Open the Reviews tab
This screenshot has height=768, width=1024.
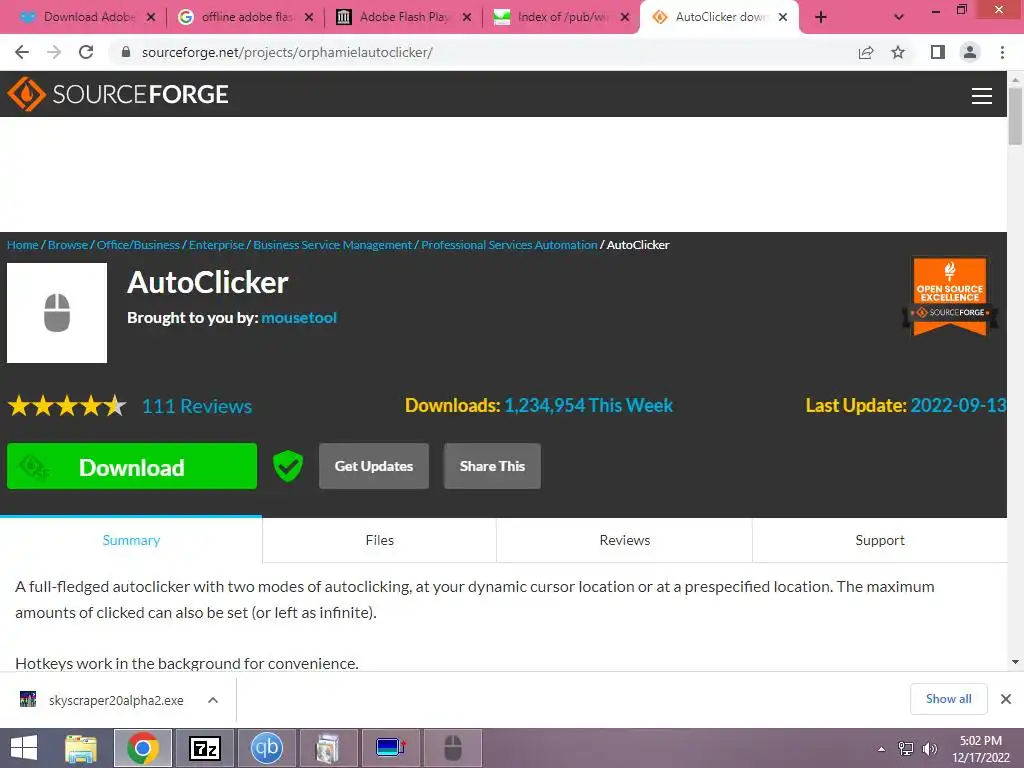[624, 540]
